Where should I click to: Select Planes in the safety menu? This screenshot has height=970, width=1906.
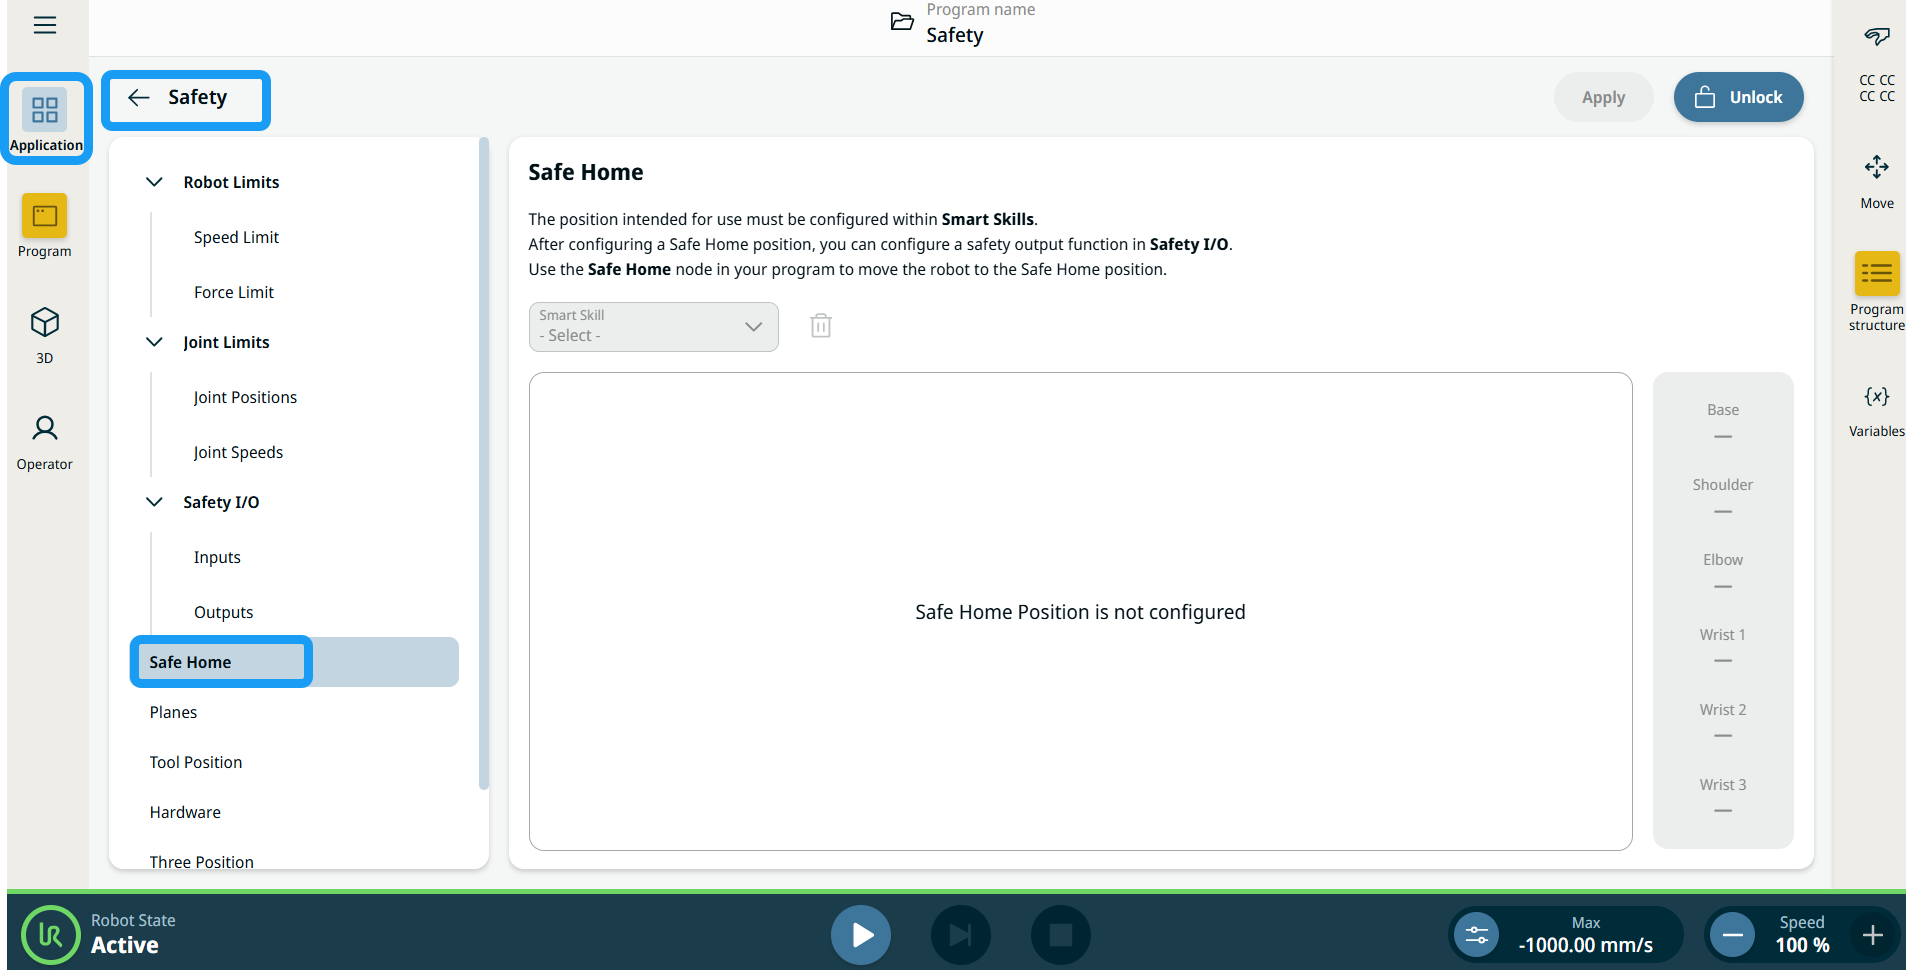174,712
